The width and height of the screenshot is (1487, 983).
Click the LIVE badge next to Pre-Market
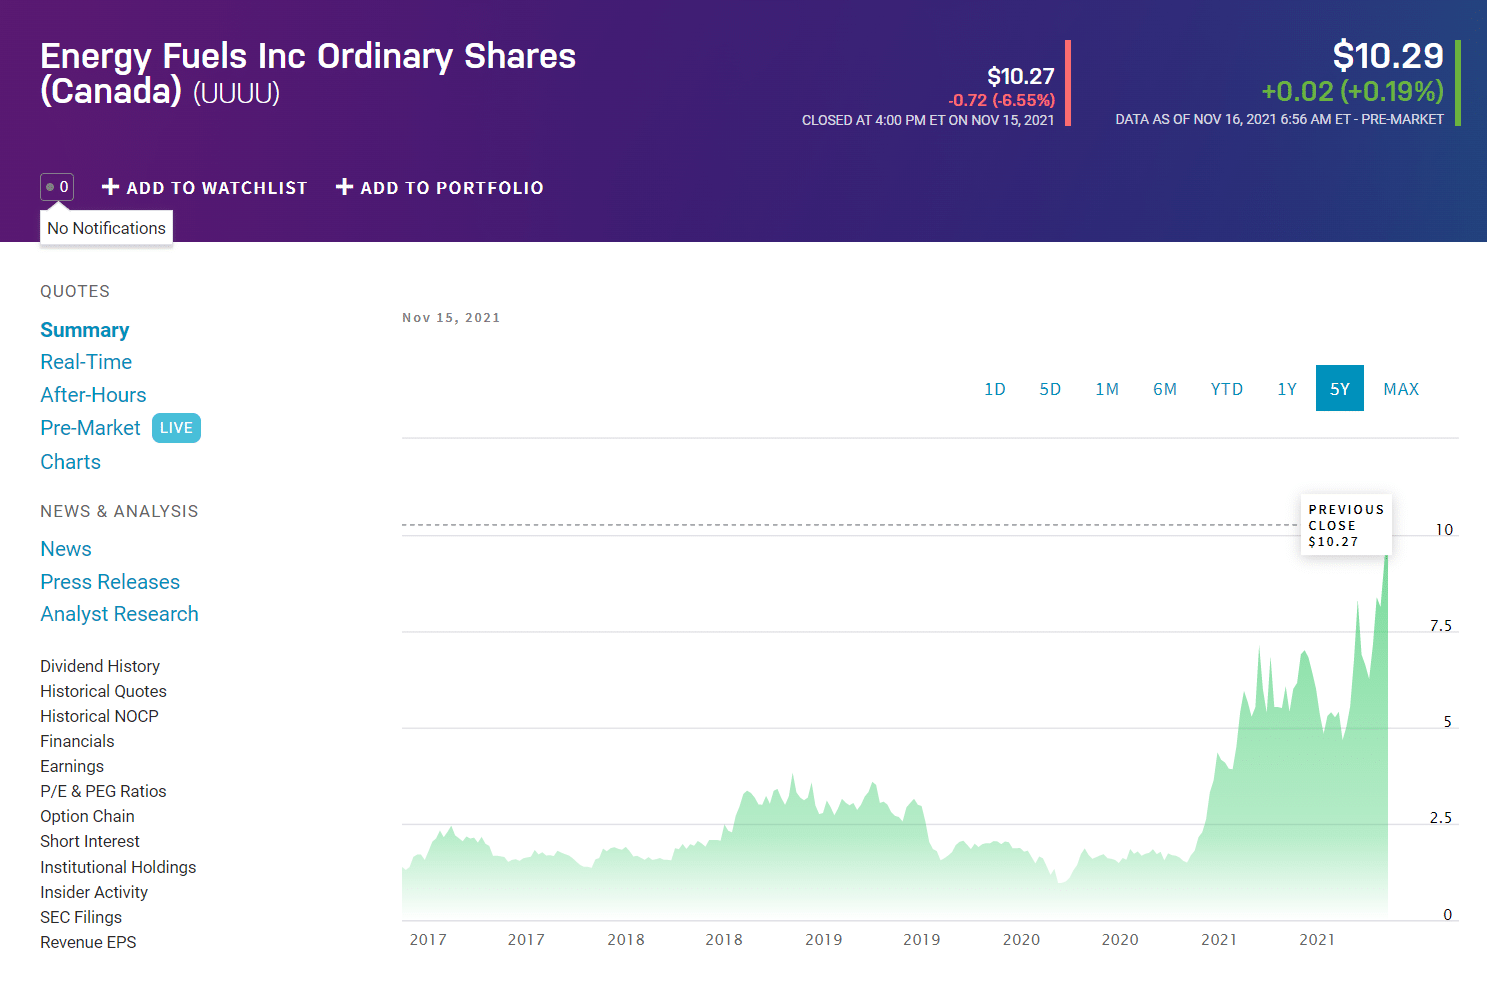pos(176,428)
